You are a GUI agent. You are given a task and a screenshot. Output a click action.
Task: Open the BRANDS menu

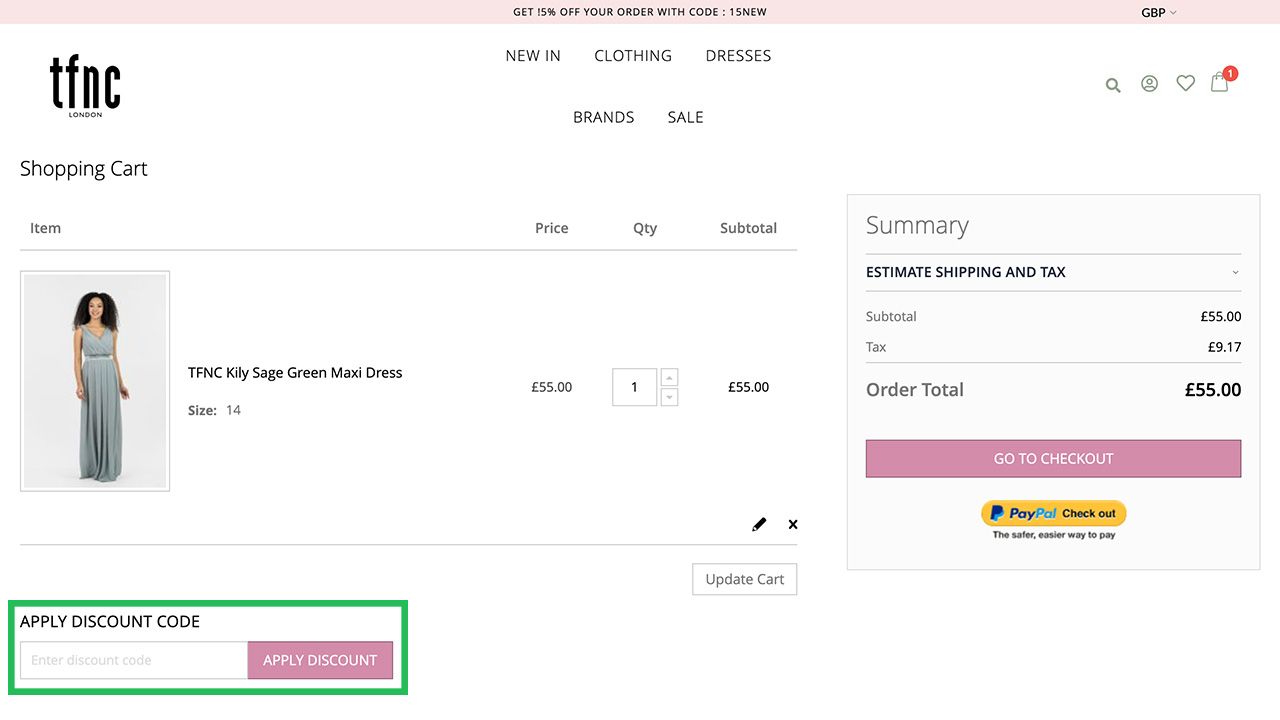(x=604, y=117)
